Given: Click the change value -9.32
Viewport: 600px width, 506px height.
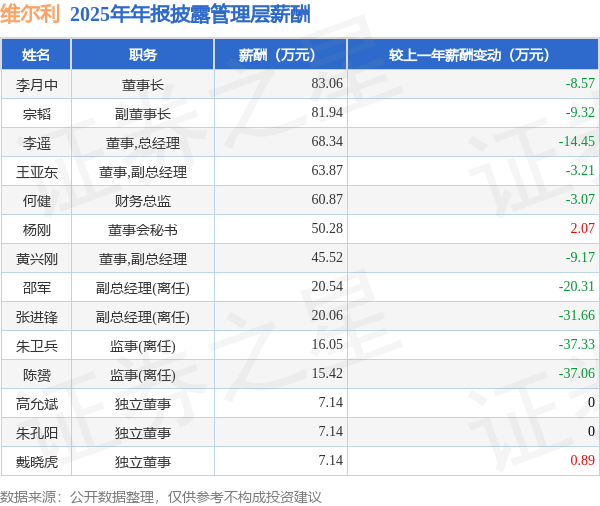Looking at the screenshot, I should (580, 112).
